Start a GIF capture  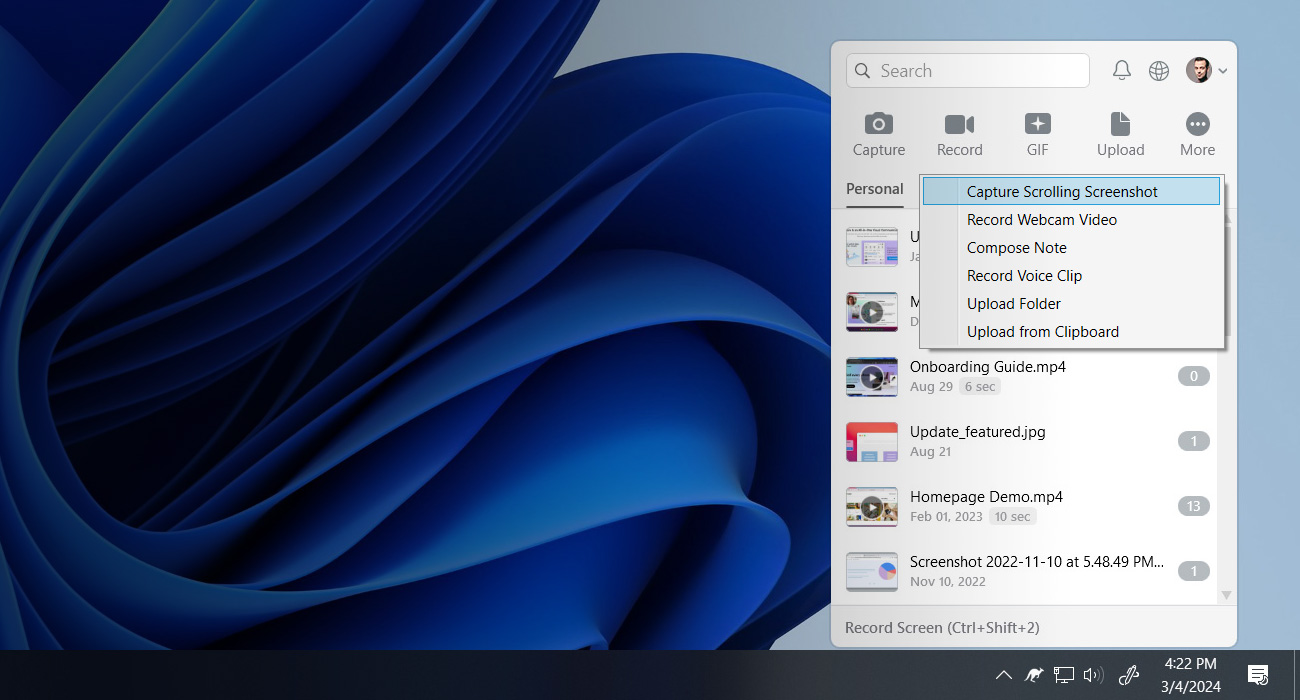[1037, 133]
